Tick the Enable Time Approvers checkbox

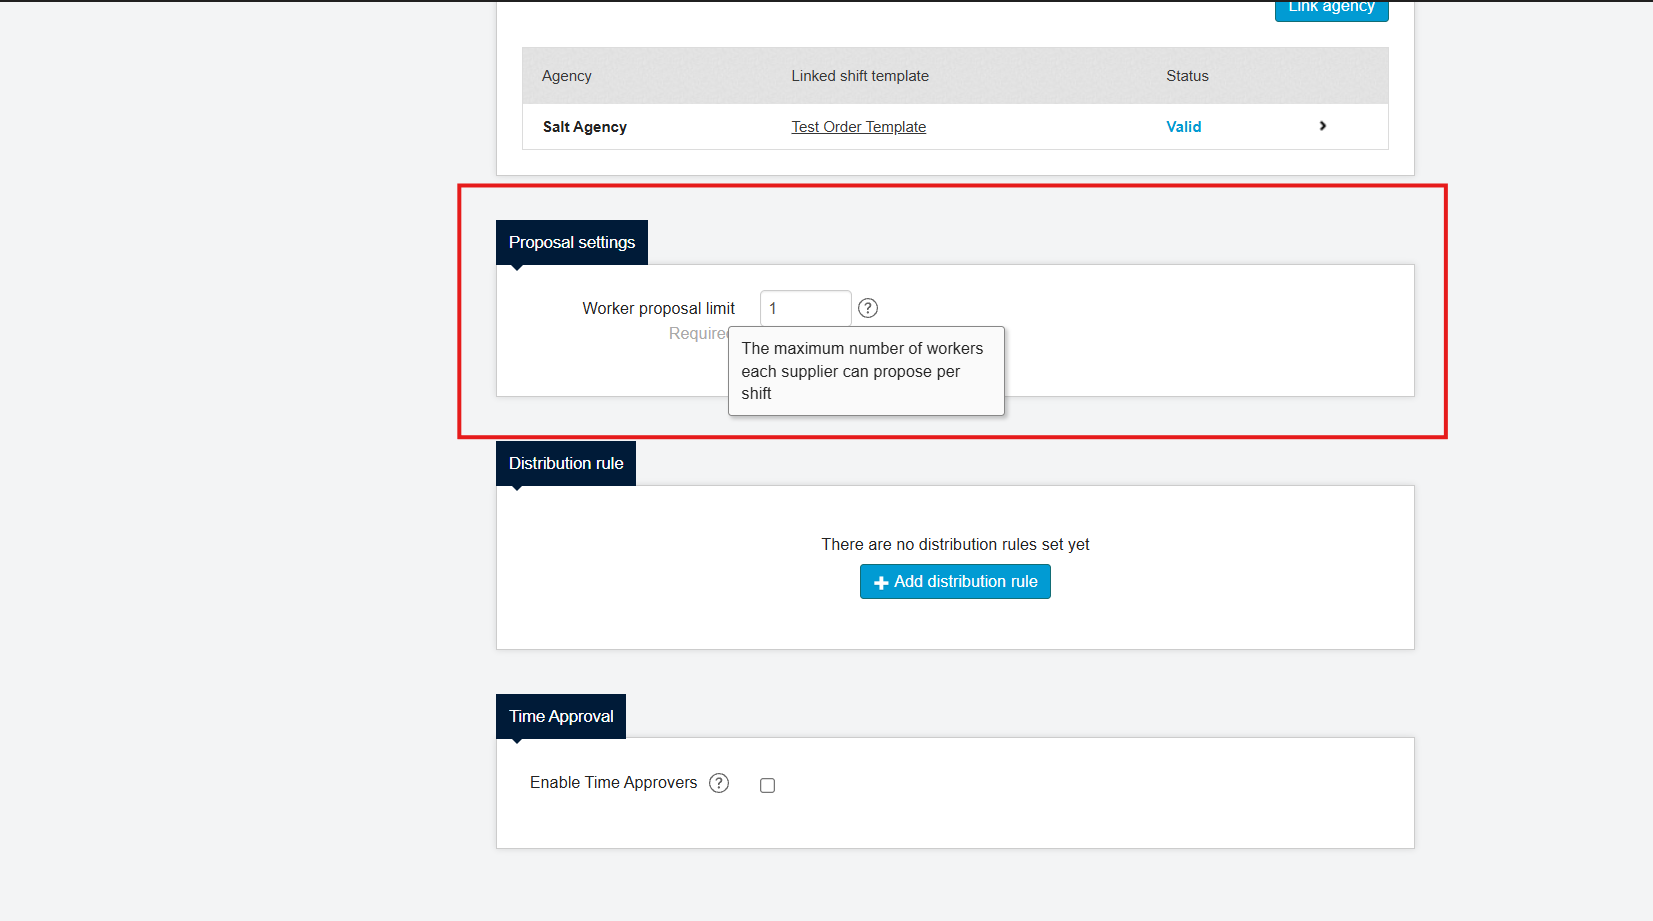click(x=767, y=785)
